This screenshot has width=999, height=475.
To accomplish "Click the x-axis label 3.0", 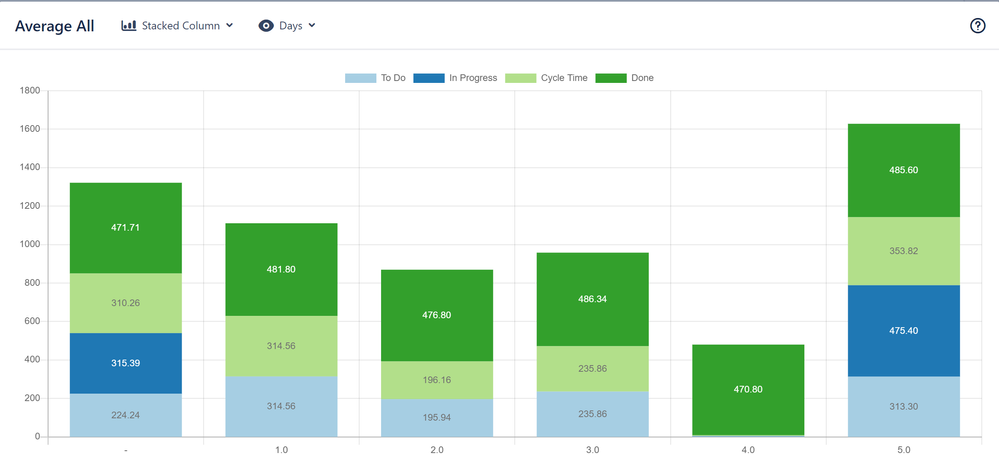I will (x=593, y=450).
